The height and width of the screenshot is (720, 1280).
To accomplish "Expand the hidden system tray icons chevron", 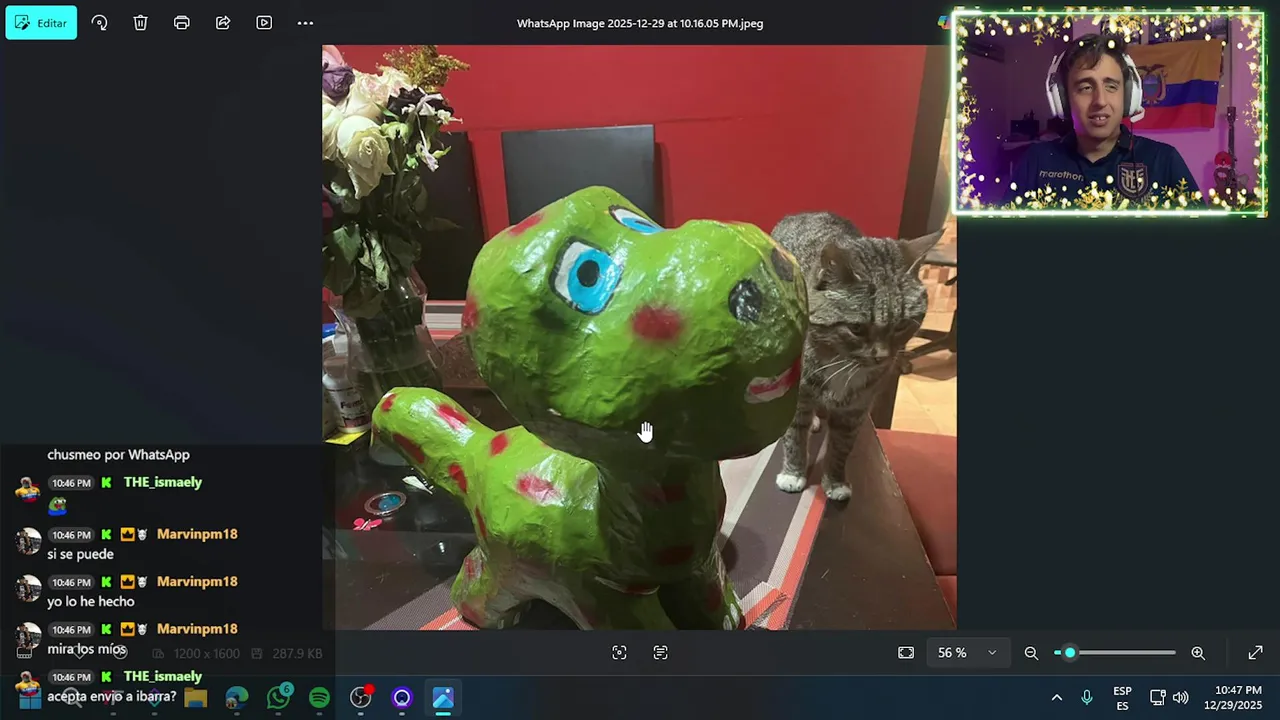I will click(x=1056, y=697).
